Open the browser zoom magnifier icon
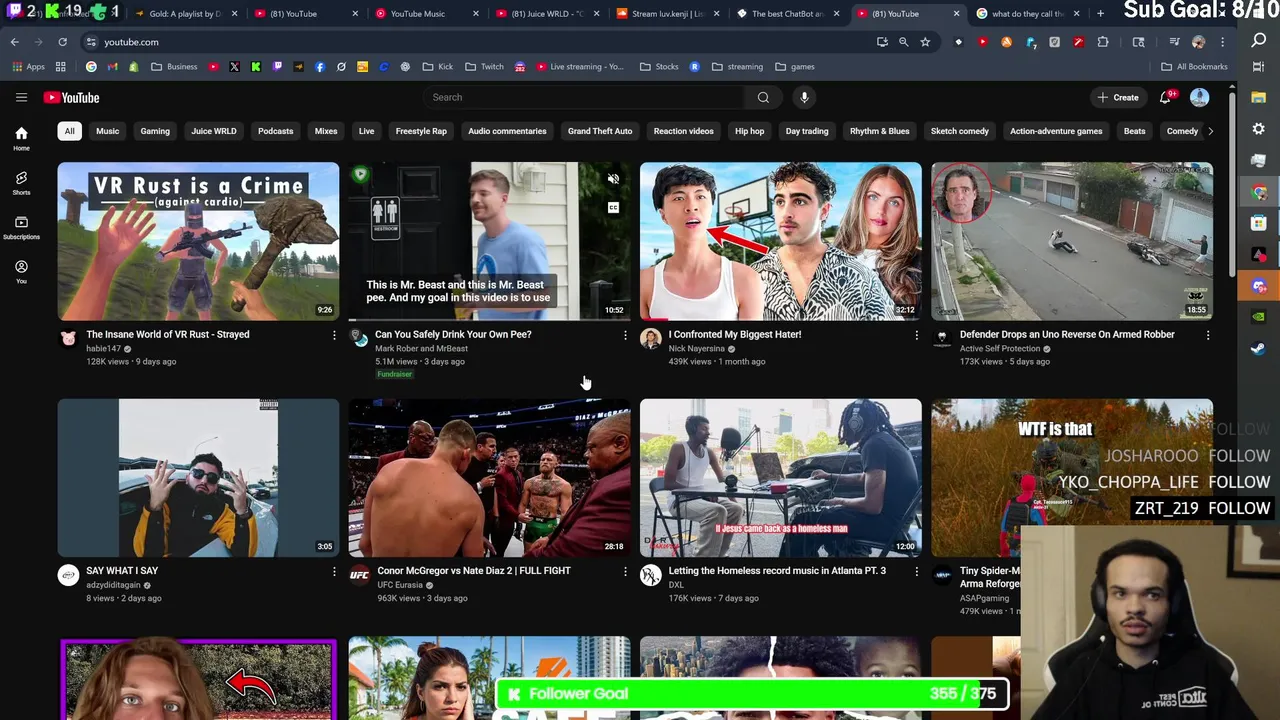 click(903, 42)
